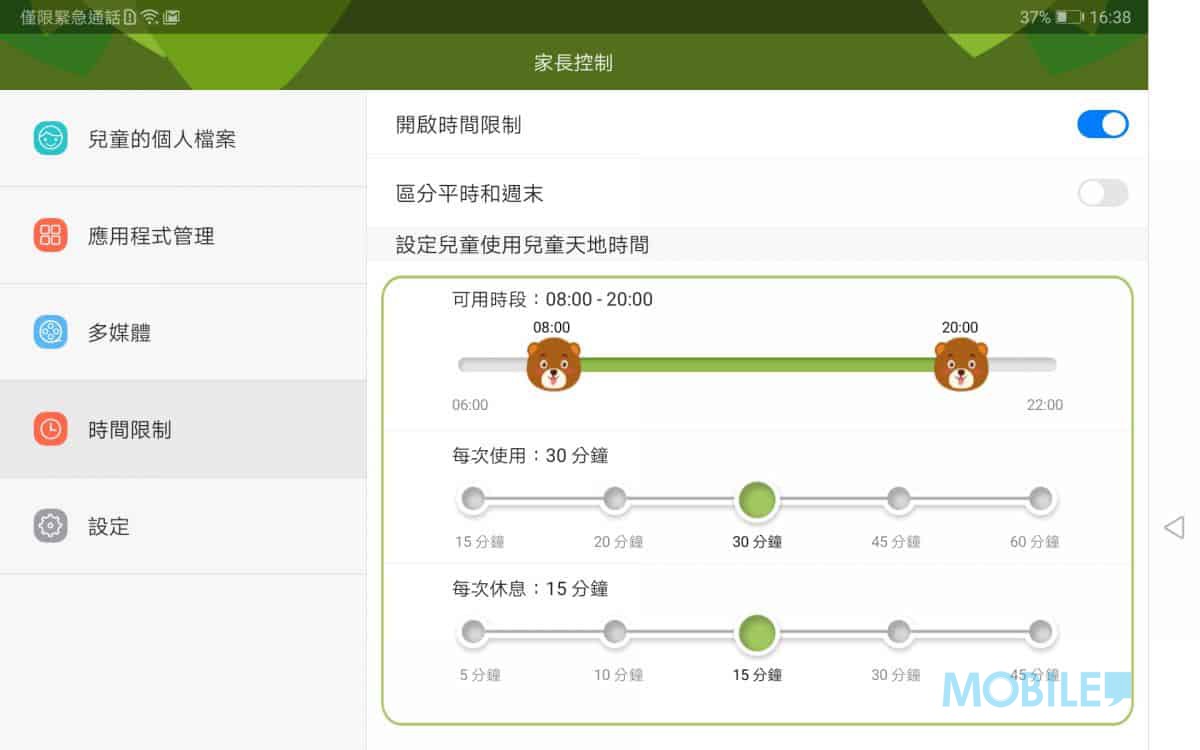Click the app management grid icon

click(x=50, y=235)
